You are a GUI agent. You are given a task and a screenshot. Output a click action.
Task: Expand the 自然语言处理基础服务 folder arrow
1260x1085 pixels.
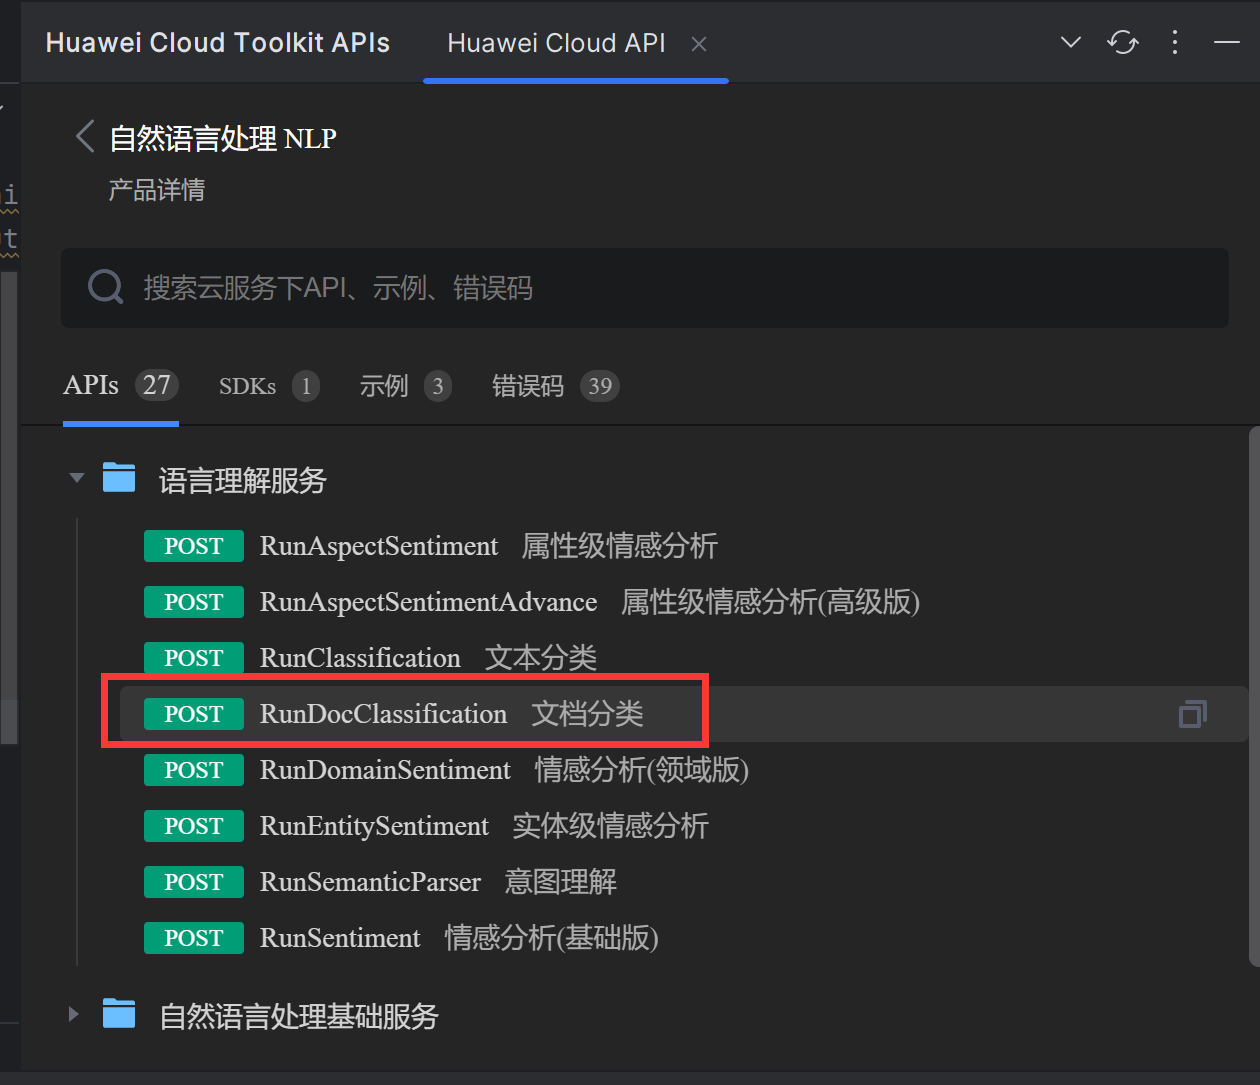73,1014
